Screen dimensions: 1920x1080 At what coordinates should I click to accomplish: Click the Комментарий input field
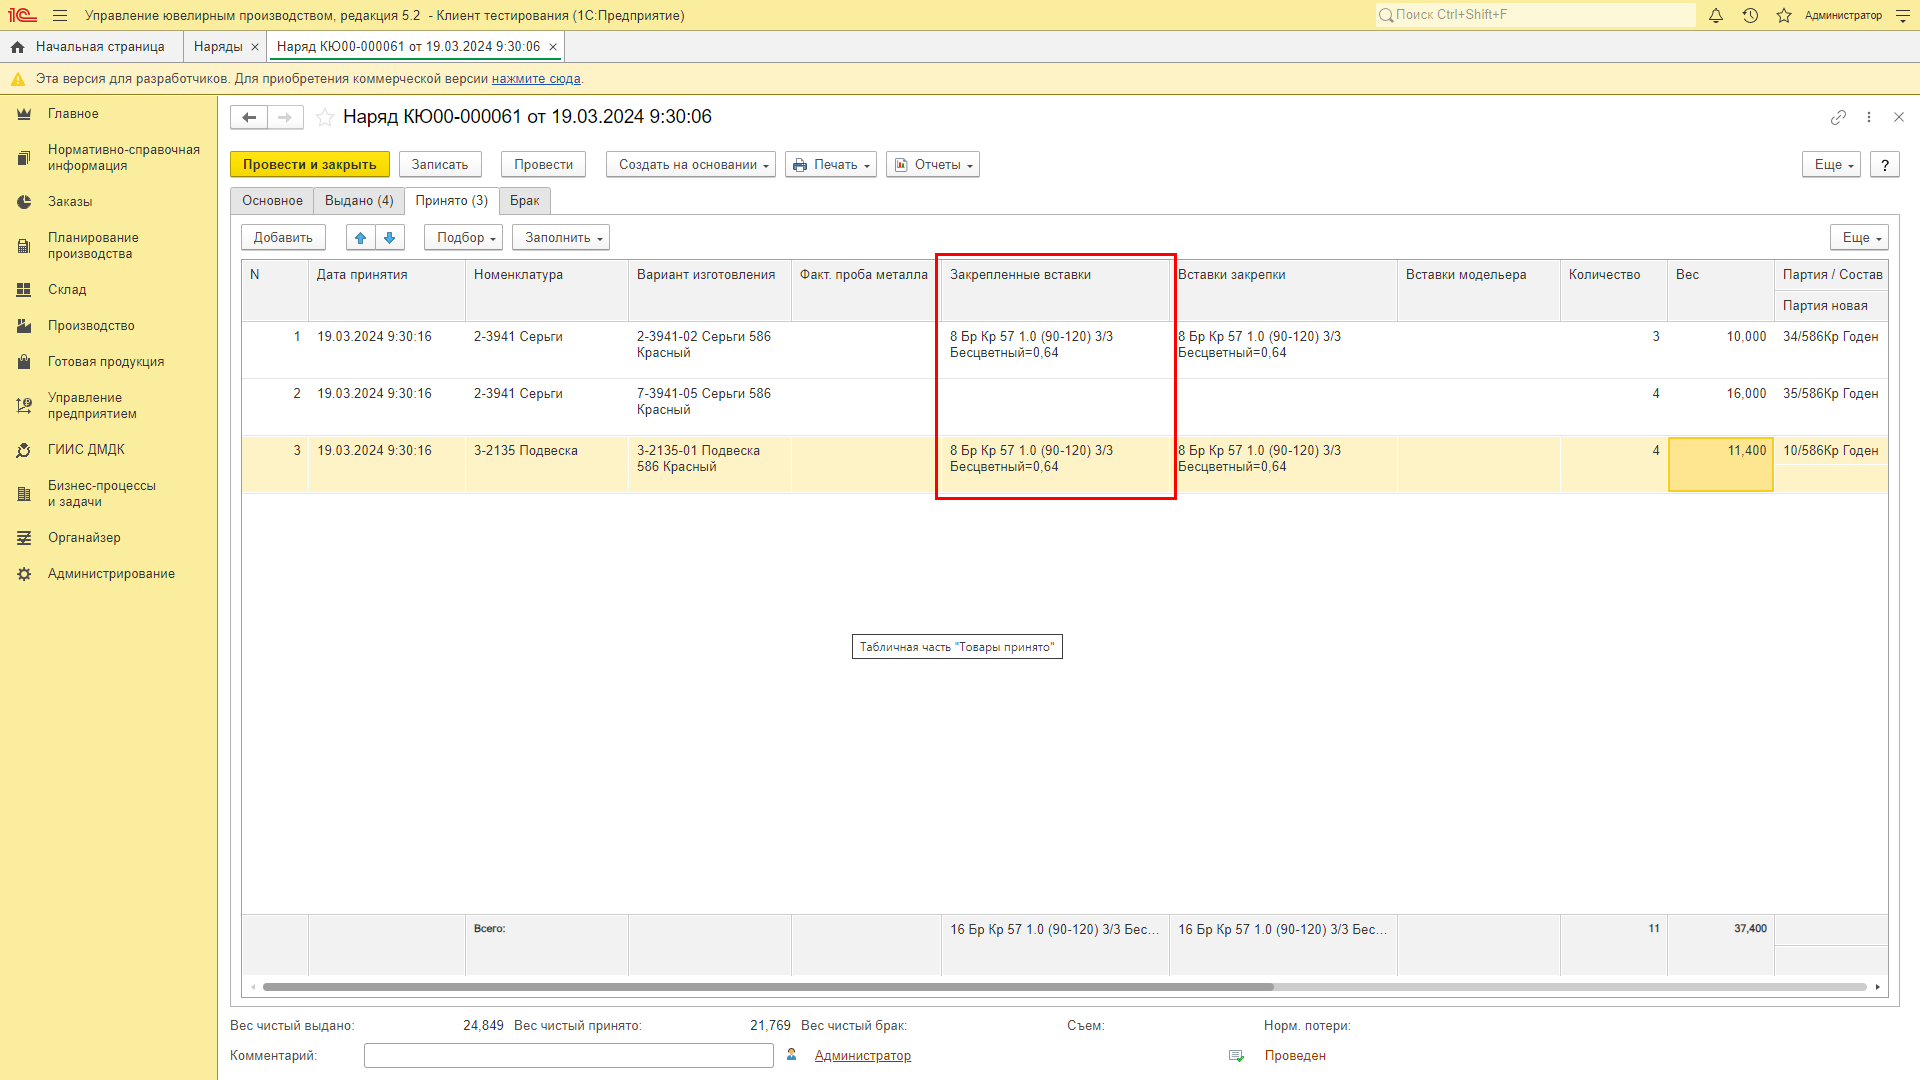[x=569, y=1056]
